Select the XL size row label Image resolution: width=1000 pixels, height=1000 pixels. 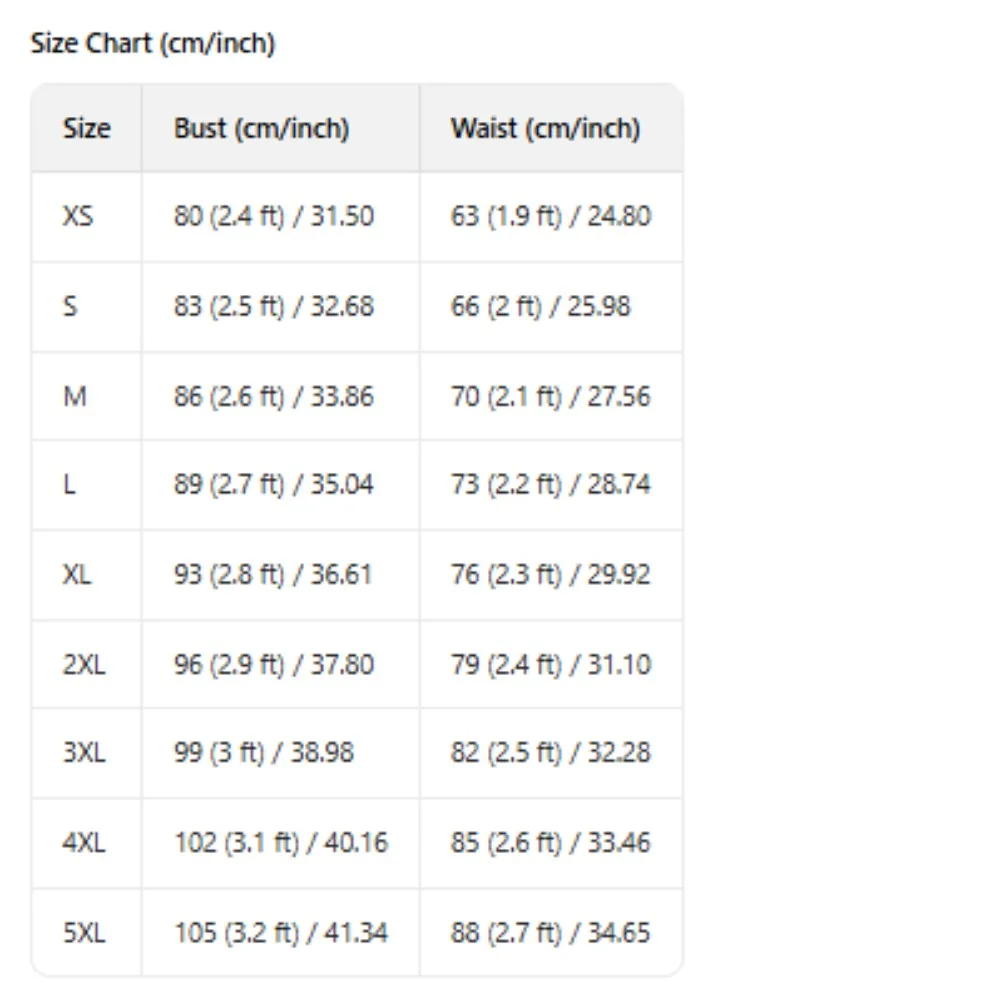78,575
